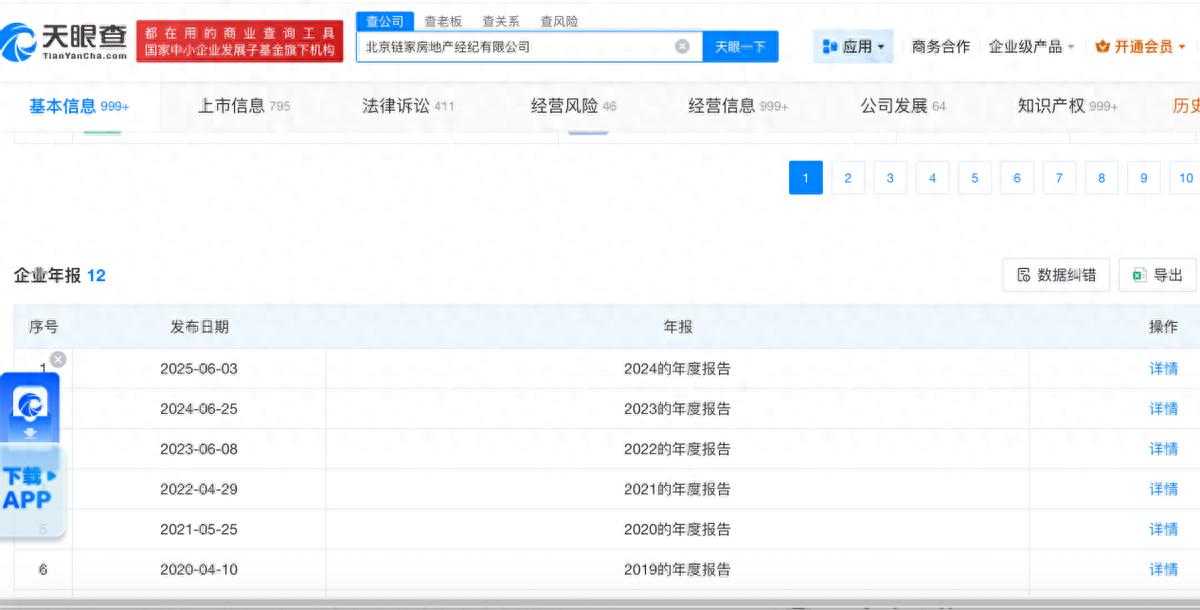Select the 查关系 search tab
This screenshot has height=610, width=1200.
click(x=501, y=21)
